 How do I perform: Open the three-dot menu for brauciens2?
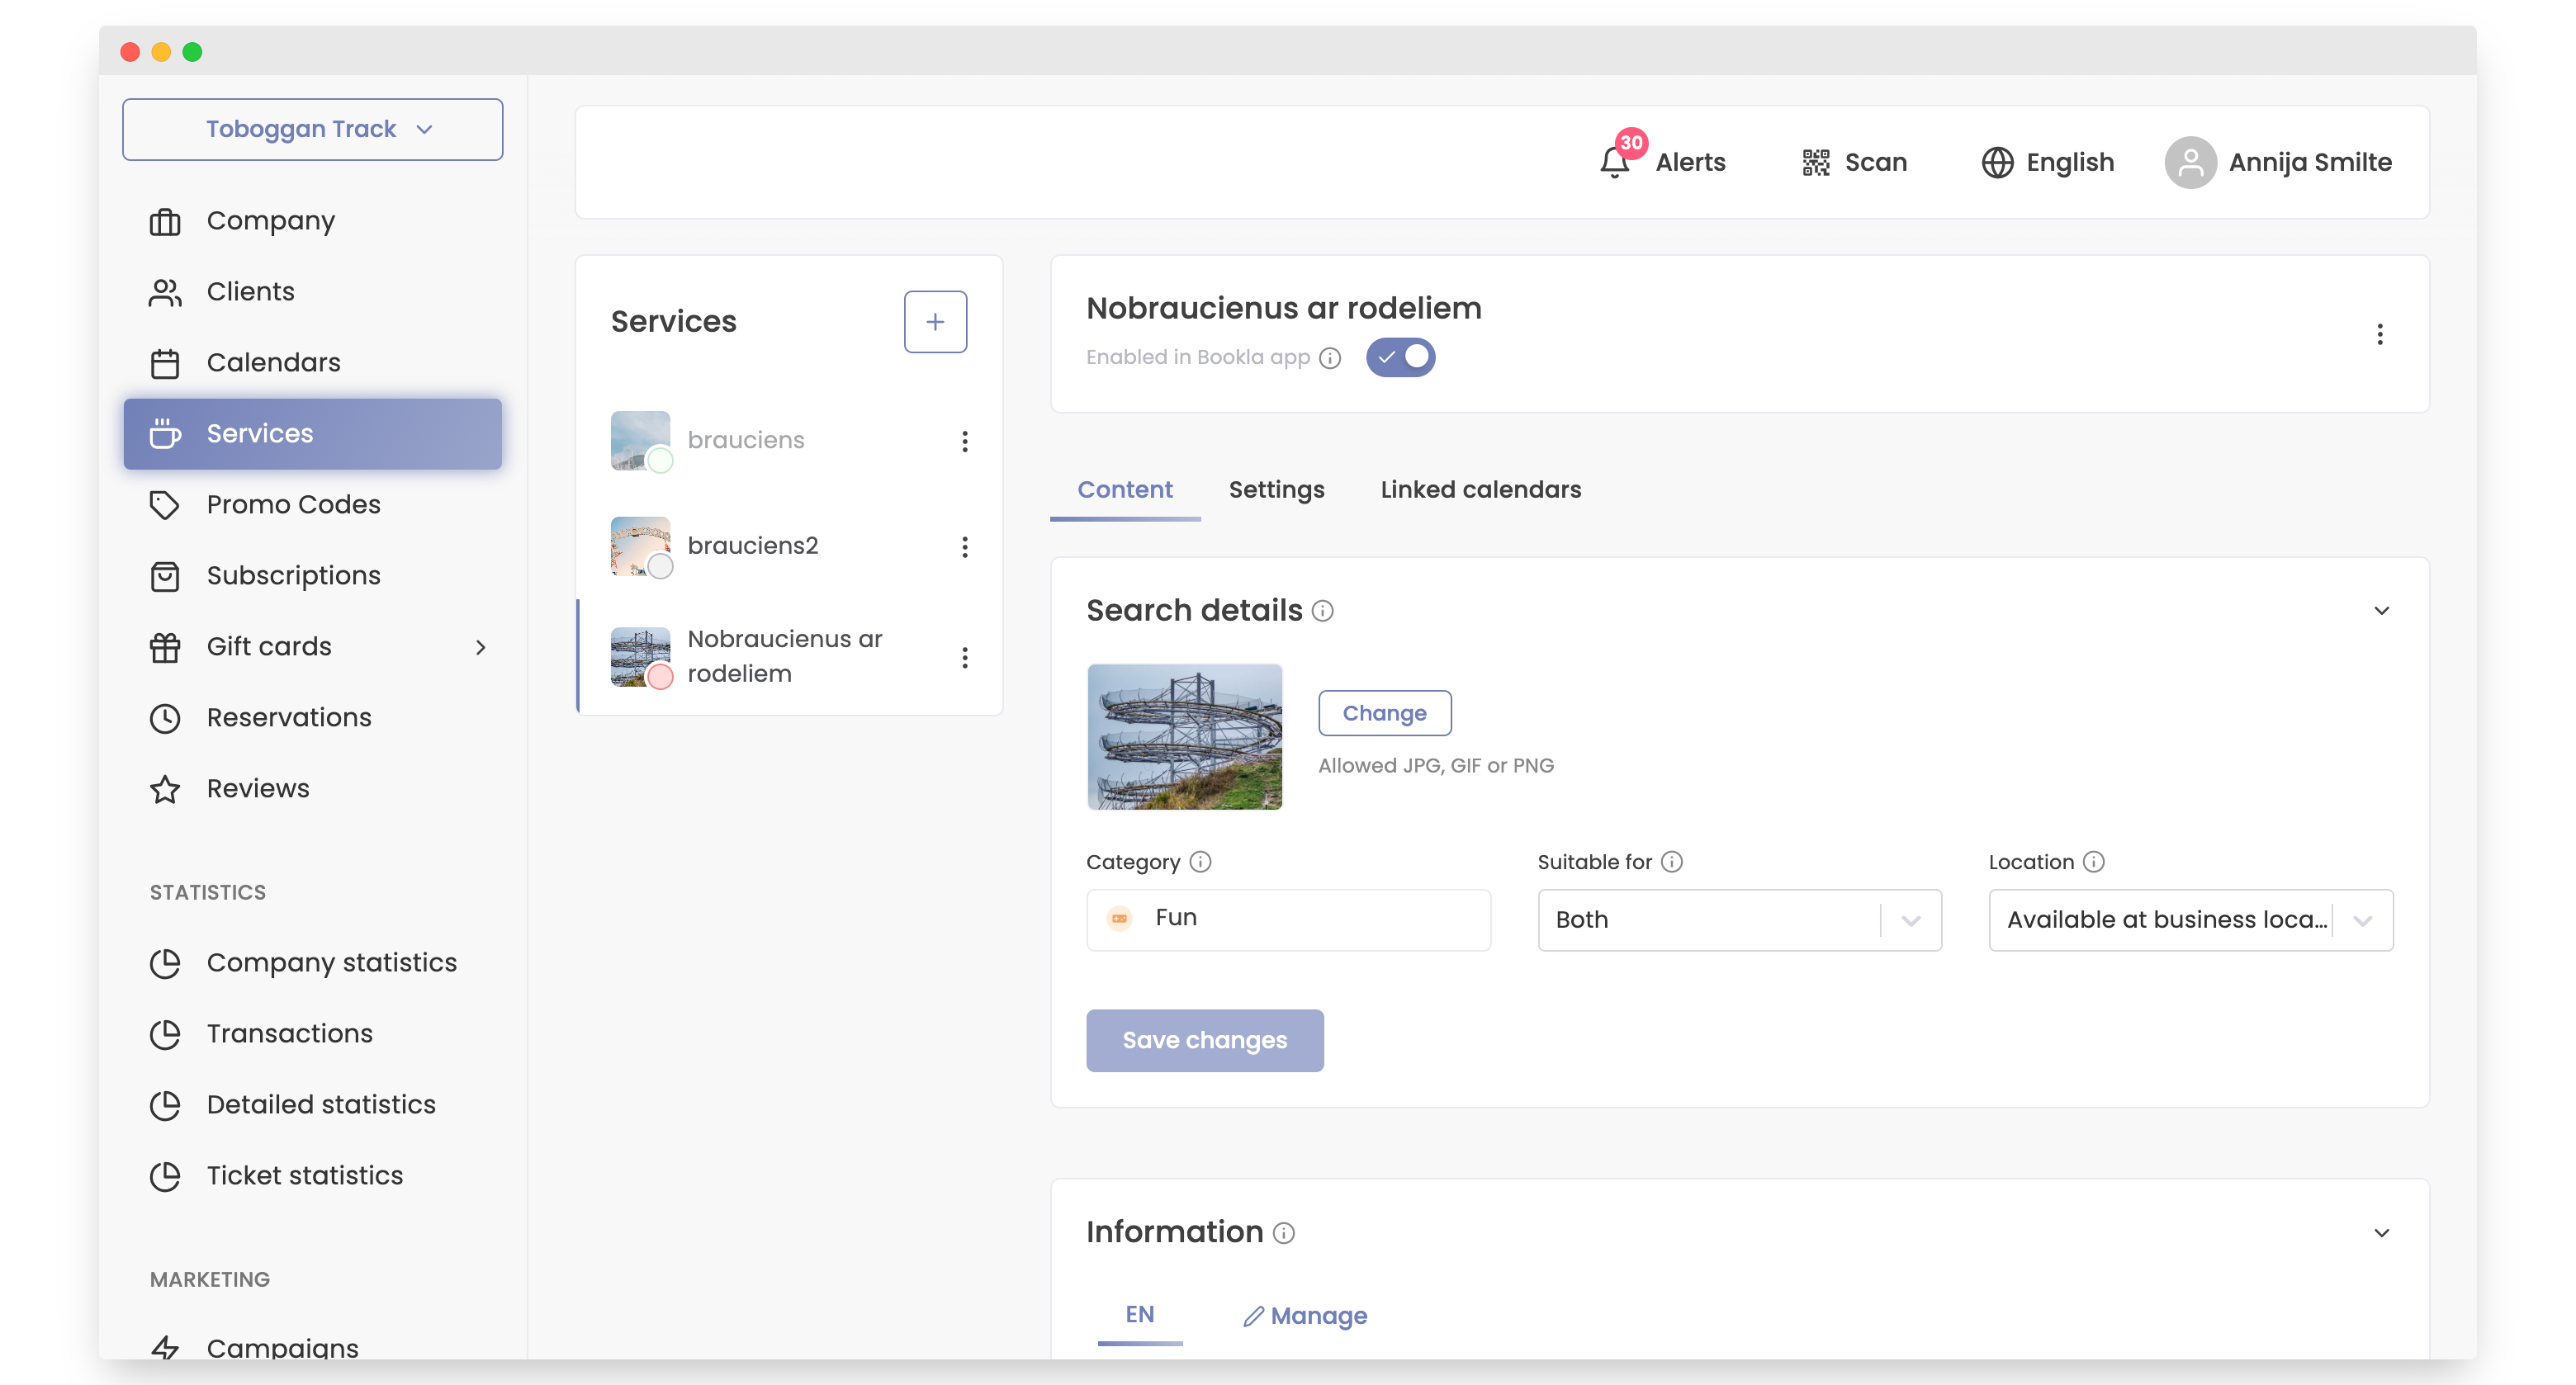pos(964,547)
